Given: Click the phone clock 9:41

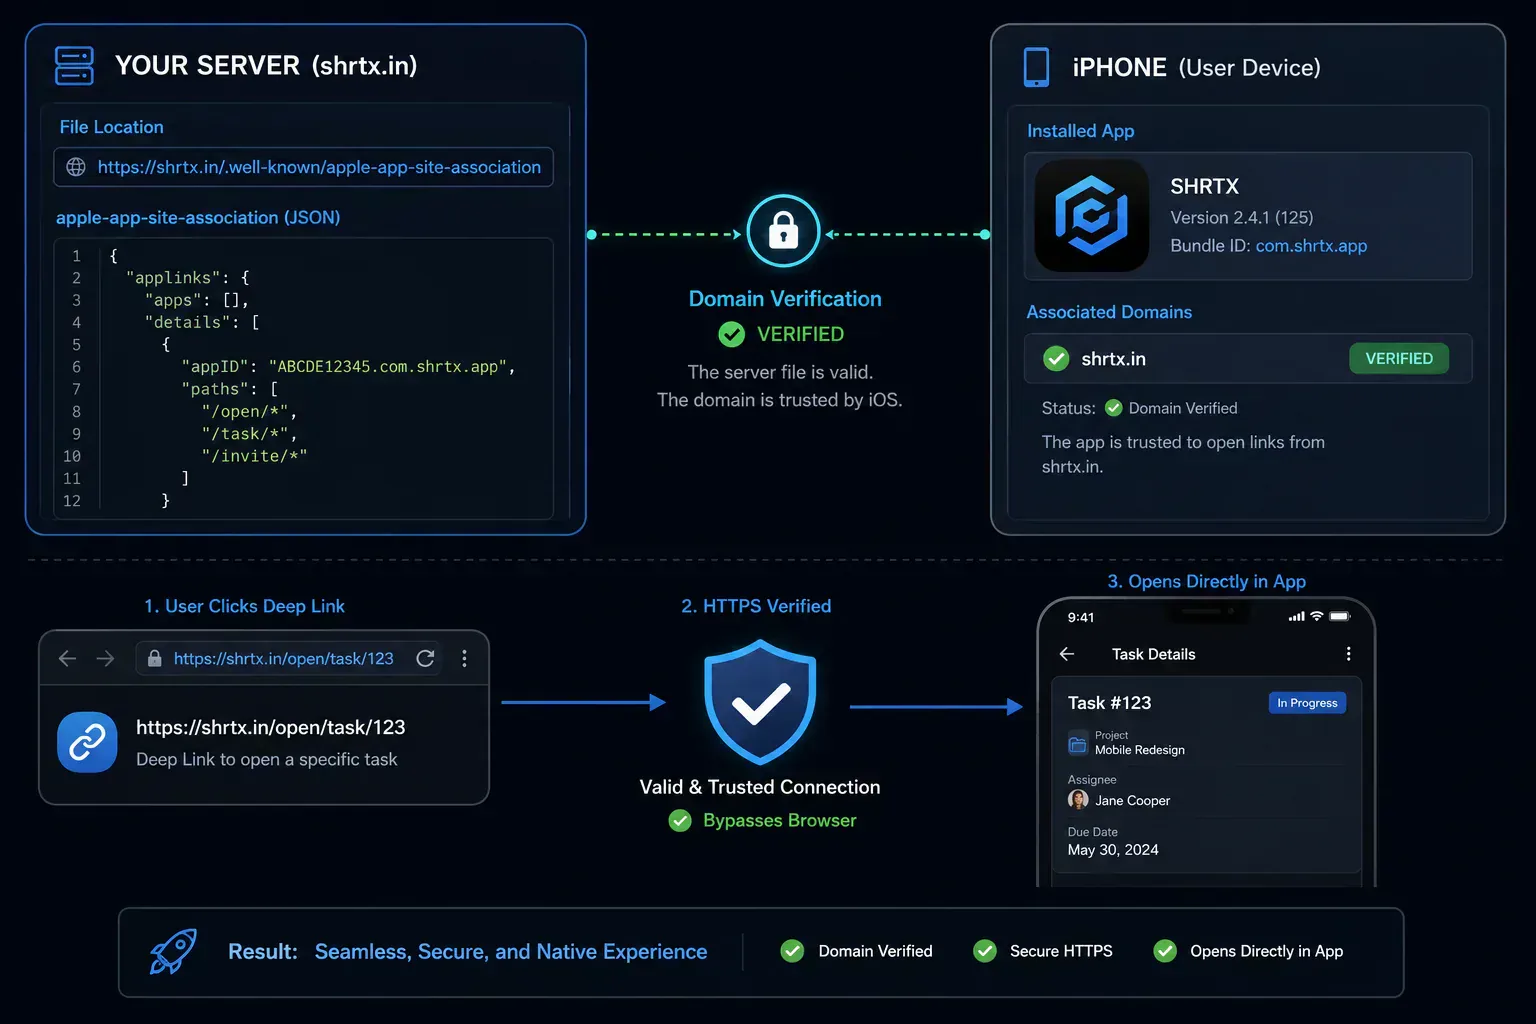Looking at the screenshot, I should coord(1081,617).
